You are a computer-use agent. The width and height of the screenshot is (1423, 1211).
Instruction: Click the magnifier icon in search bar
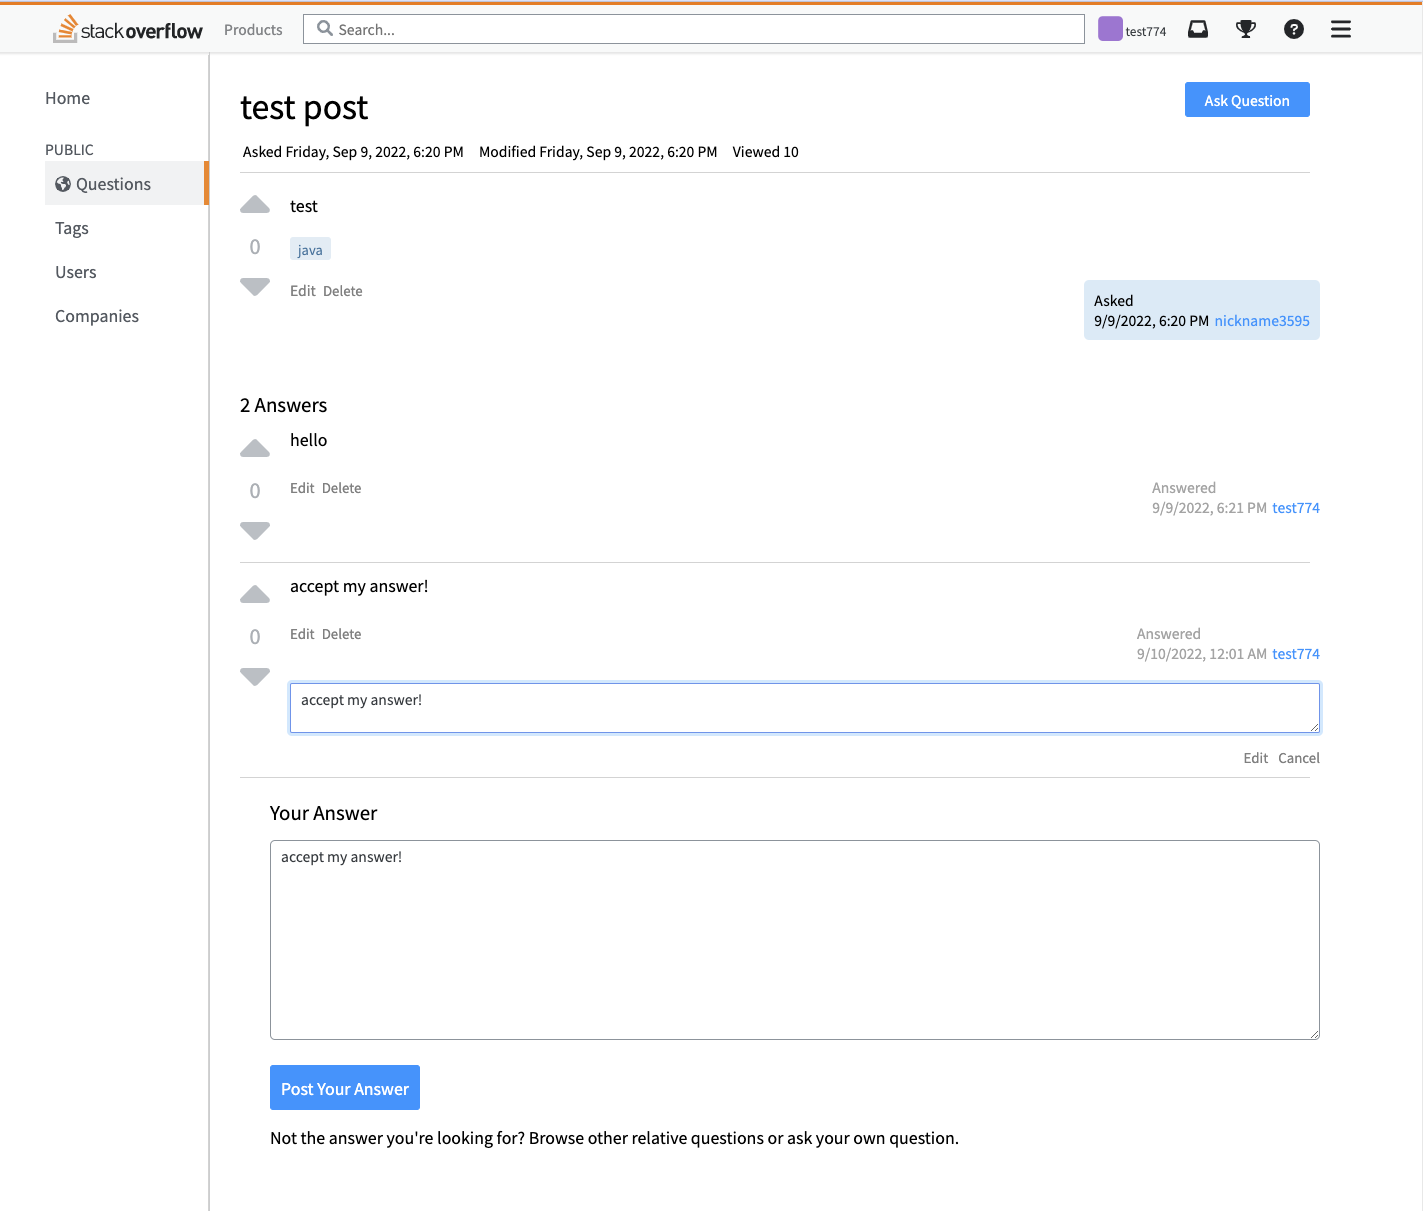coord(325,29)
